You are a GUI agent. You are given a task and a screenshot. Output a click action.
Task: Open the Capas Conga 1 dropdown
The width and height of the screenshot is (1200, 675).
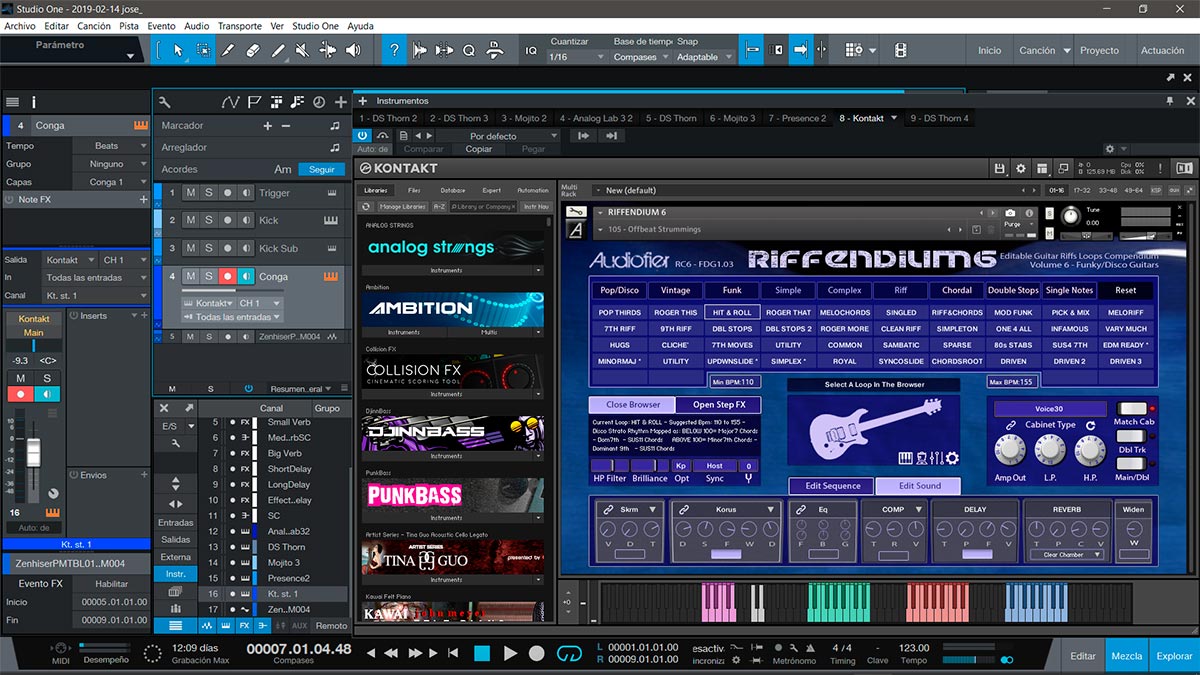(x=111, y=182)
